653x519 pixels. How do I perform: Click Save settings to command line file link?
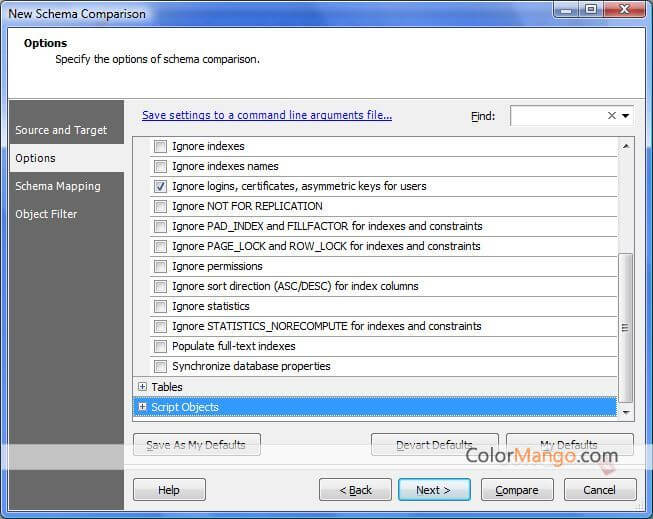point(267,115)
